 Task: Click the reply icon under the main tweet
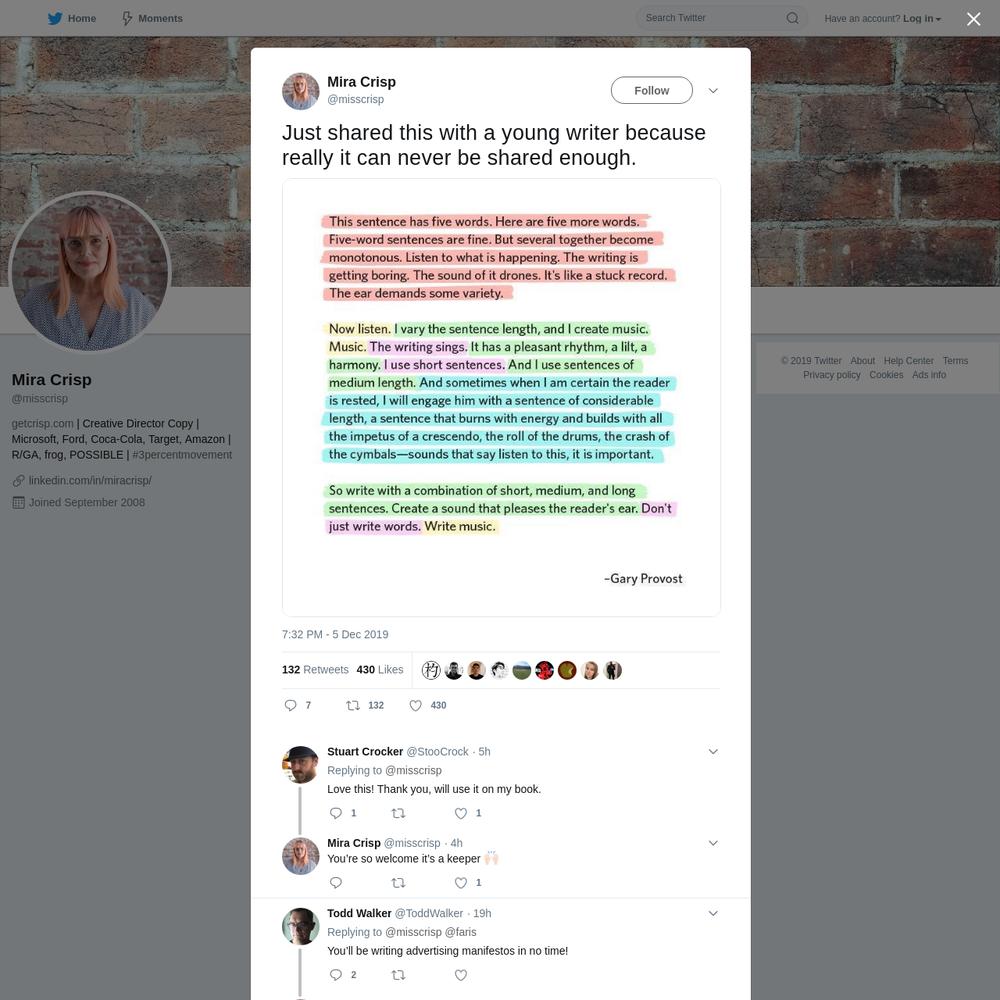[x=290, y=705]
